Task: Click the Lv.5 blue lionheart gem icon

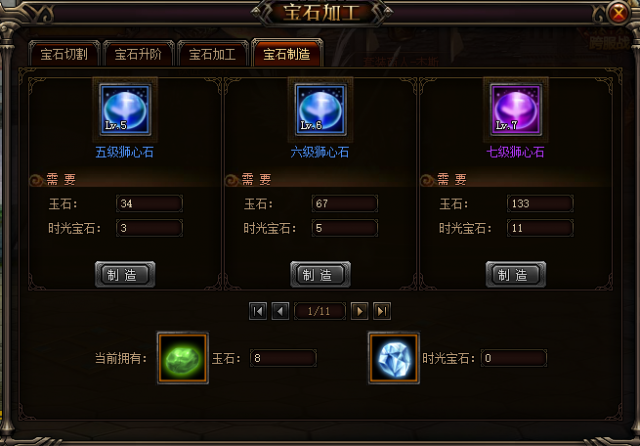Action: 125,110
